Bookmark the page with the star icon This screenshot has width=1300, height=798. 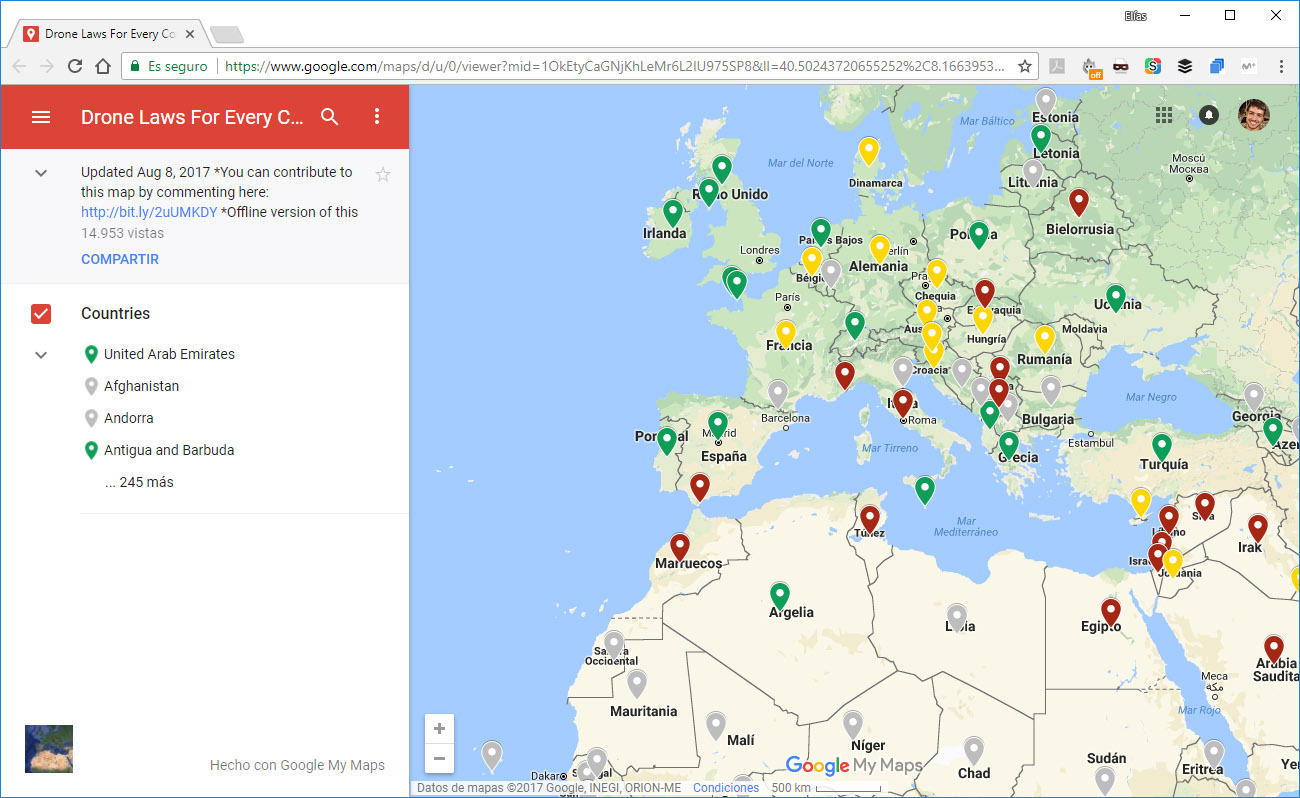(x=1025, y=65)
